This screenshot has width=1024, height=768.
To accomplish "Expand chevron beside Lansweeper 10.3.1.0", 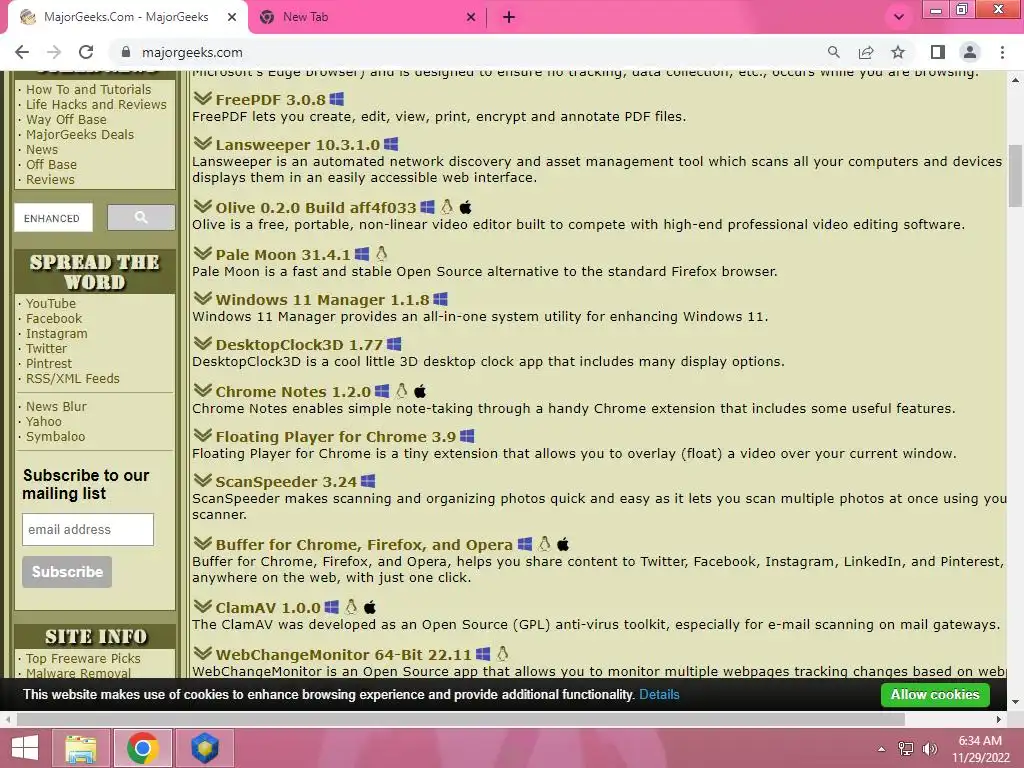I will [202, 144].
